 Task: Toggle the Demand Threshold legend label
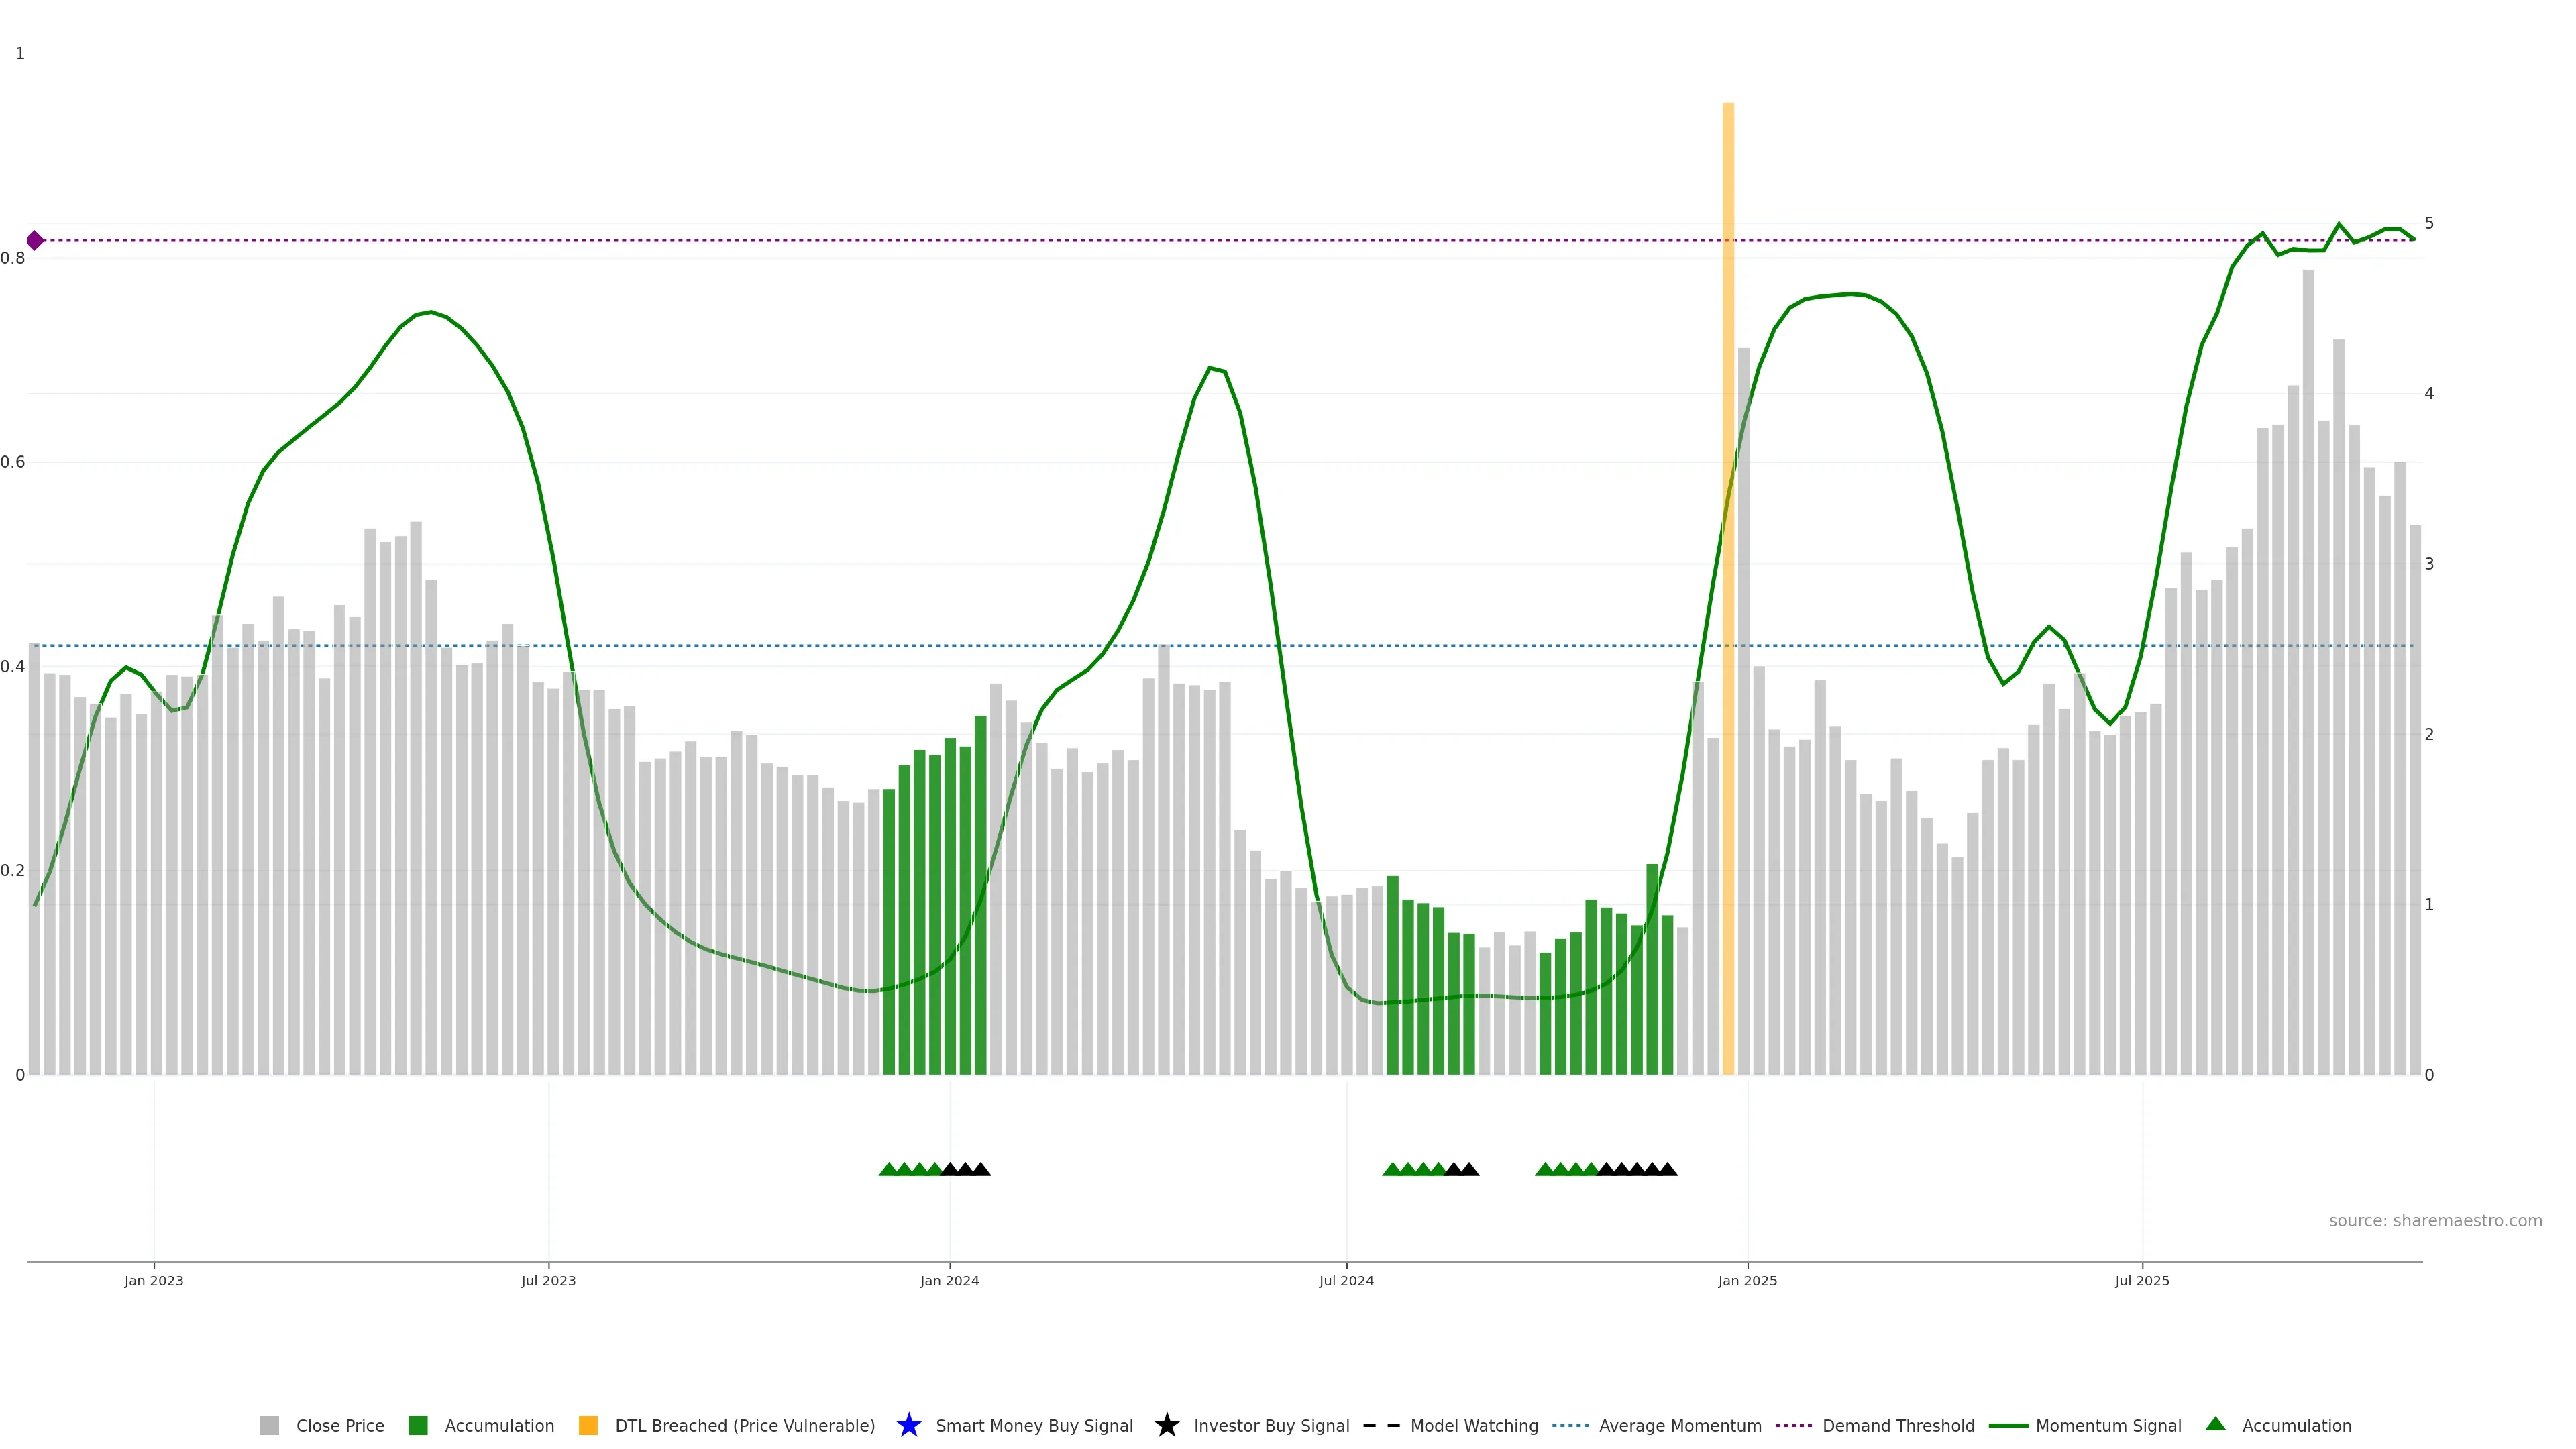1898,1425
